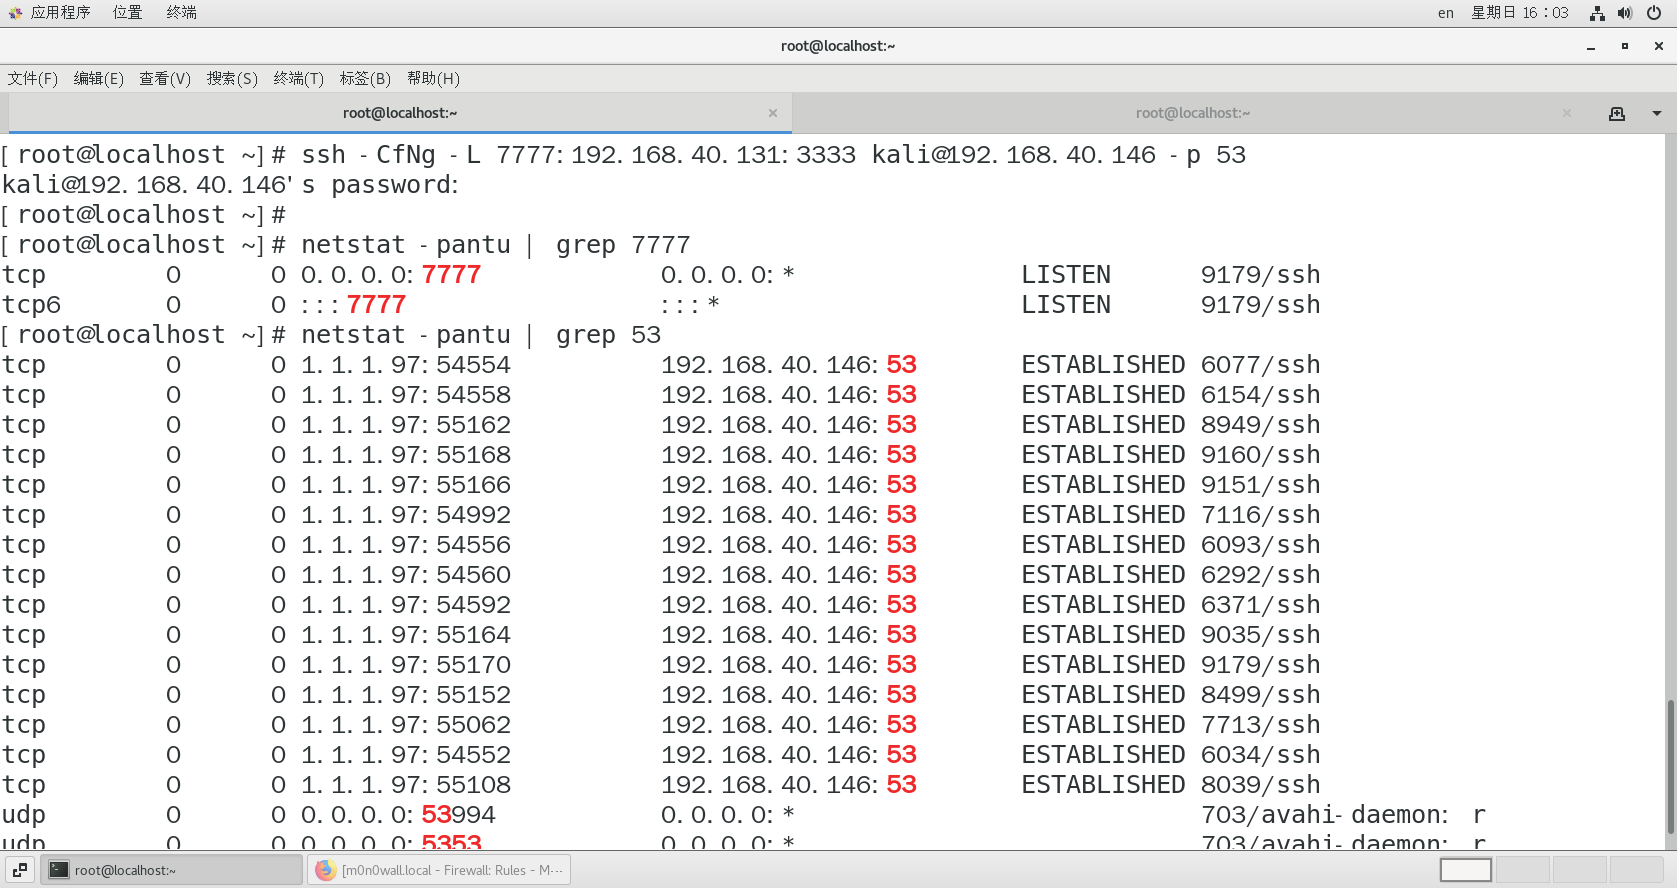Image resolution: width=1677 pixels, height=888 pixels.
Task: Click the network status icon
Action: pos(1597,13)
